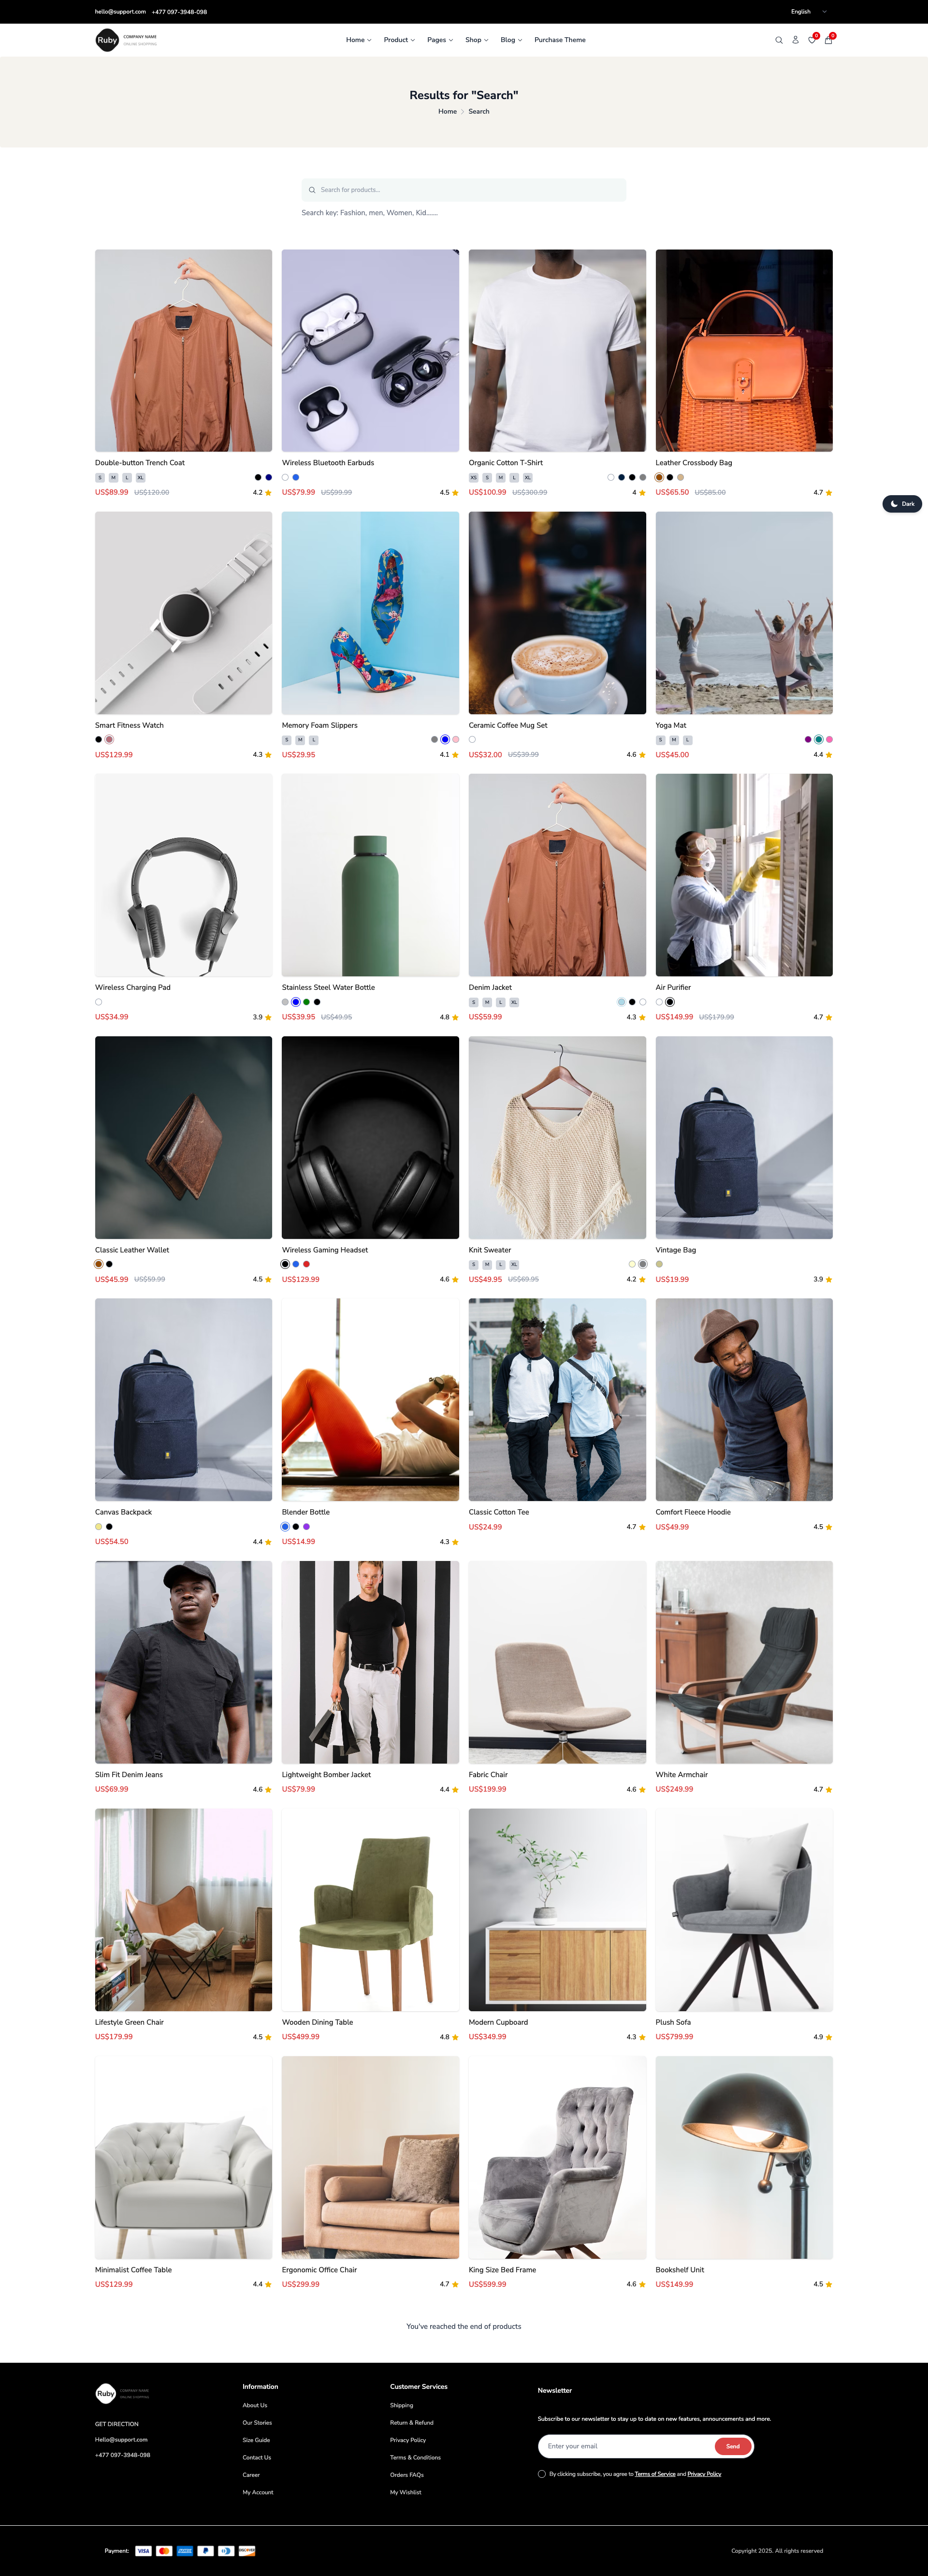Click the Mastercard payment icon

[164, 2550]
